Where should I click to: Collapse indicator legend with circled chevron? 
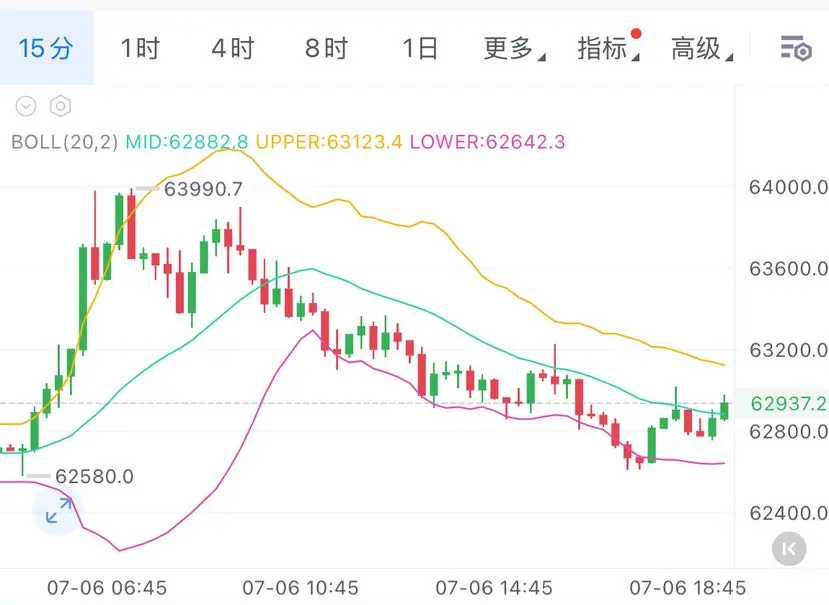coord(26,106)
